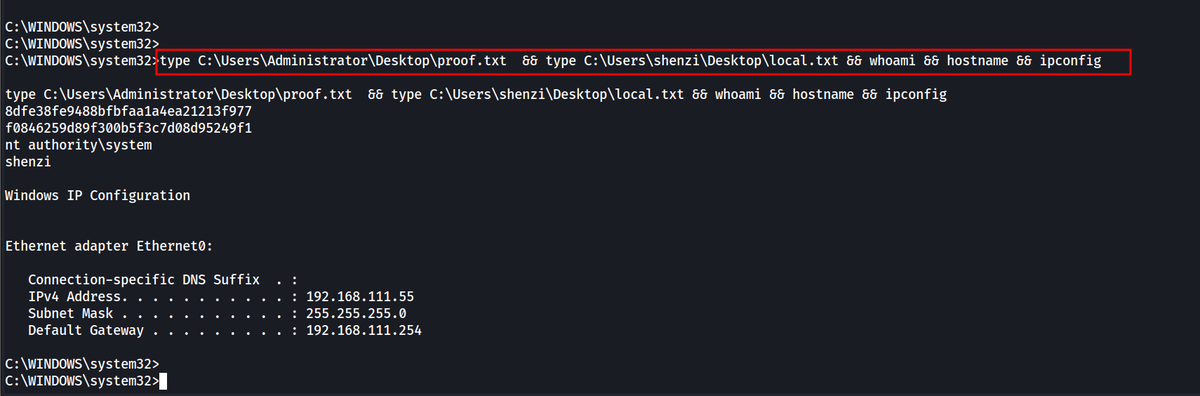This screenshot has height=396, width=1200.
Task: Click the local.txt hash f0846259d89f300b5f3c7d08d95249f1
Action: (x=128, y=129)
